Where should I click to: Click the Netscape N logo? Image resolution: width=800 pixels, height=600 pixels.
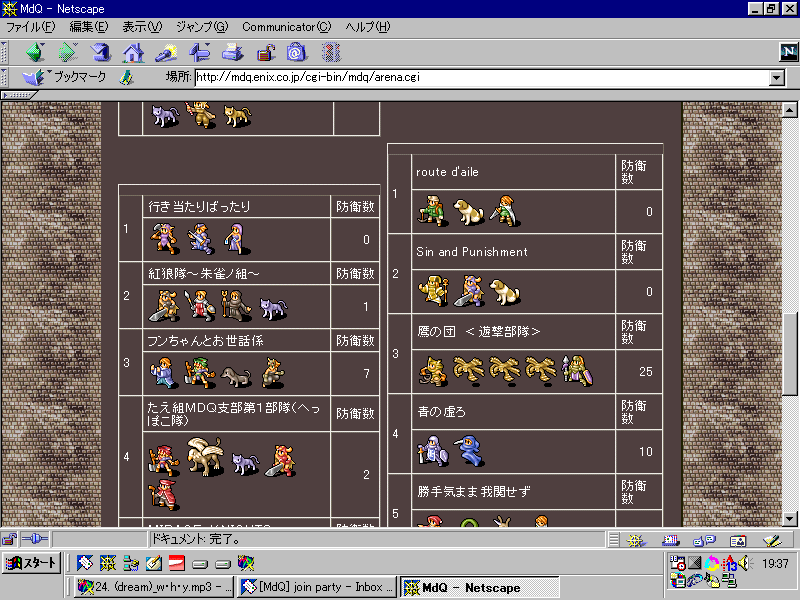788,52
